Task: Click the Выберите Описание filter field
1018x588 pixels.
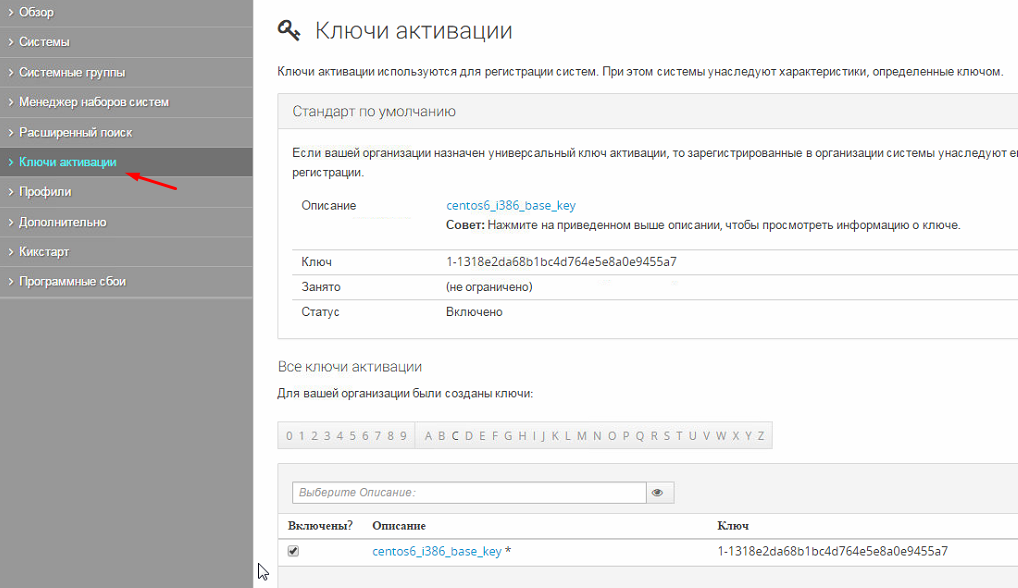Action: pos(470,493)
